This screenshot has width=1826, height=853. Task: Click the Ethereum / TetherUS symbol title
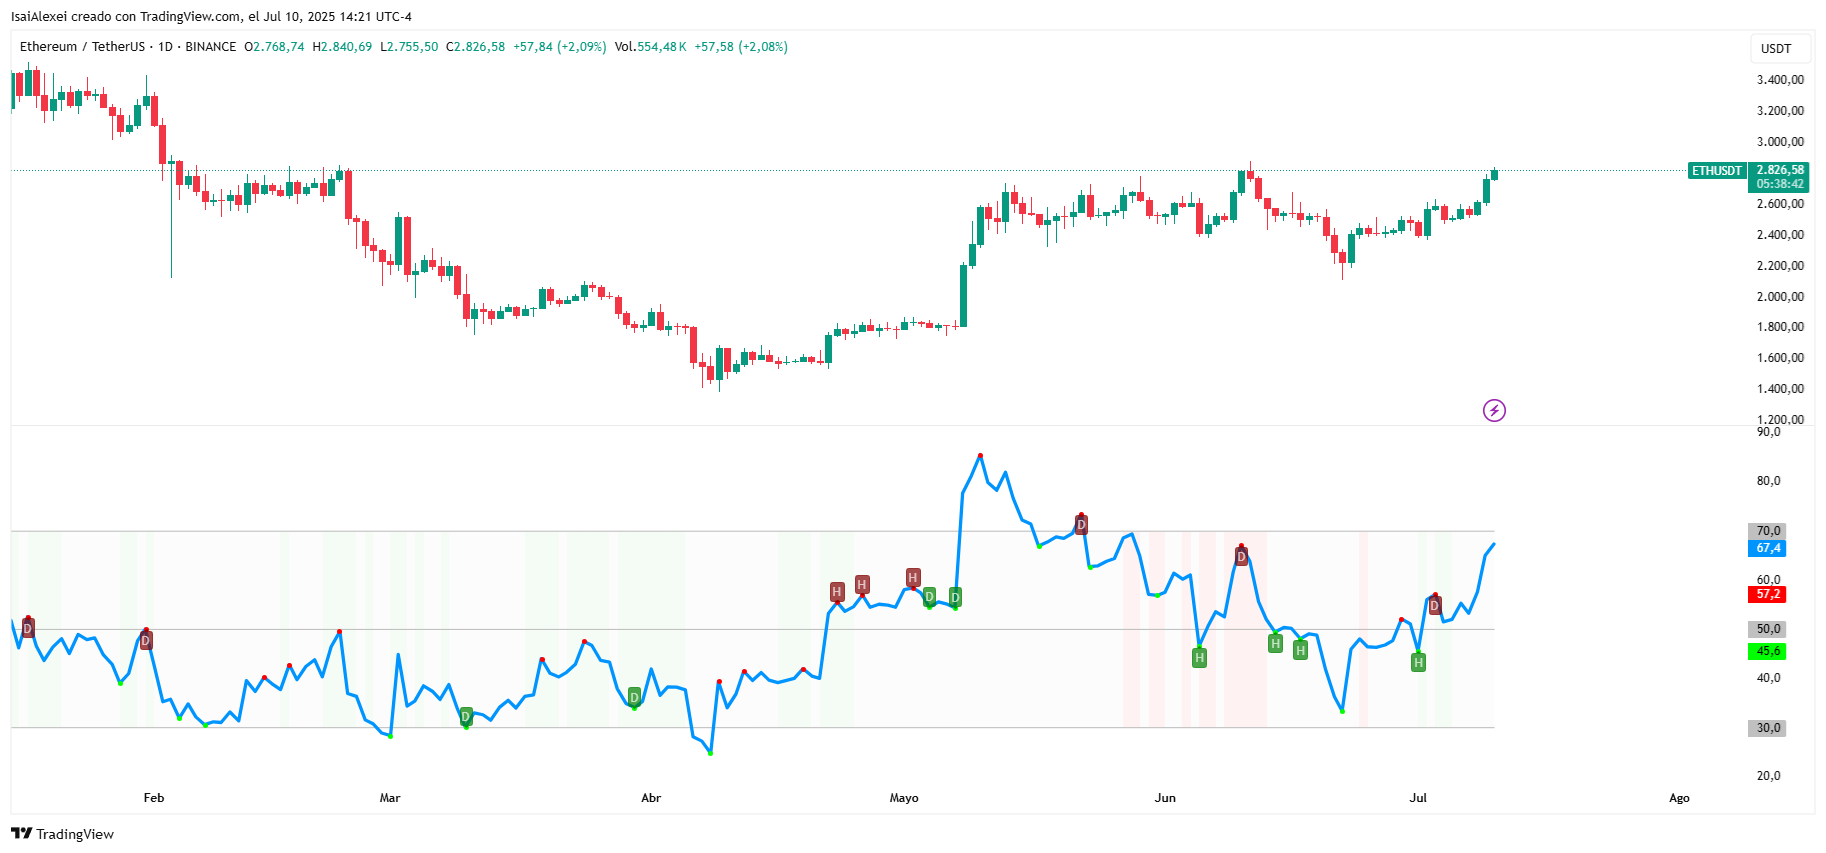pos(82,47)
